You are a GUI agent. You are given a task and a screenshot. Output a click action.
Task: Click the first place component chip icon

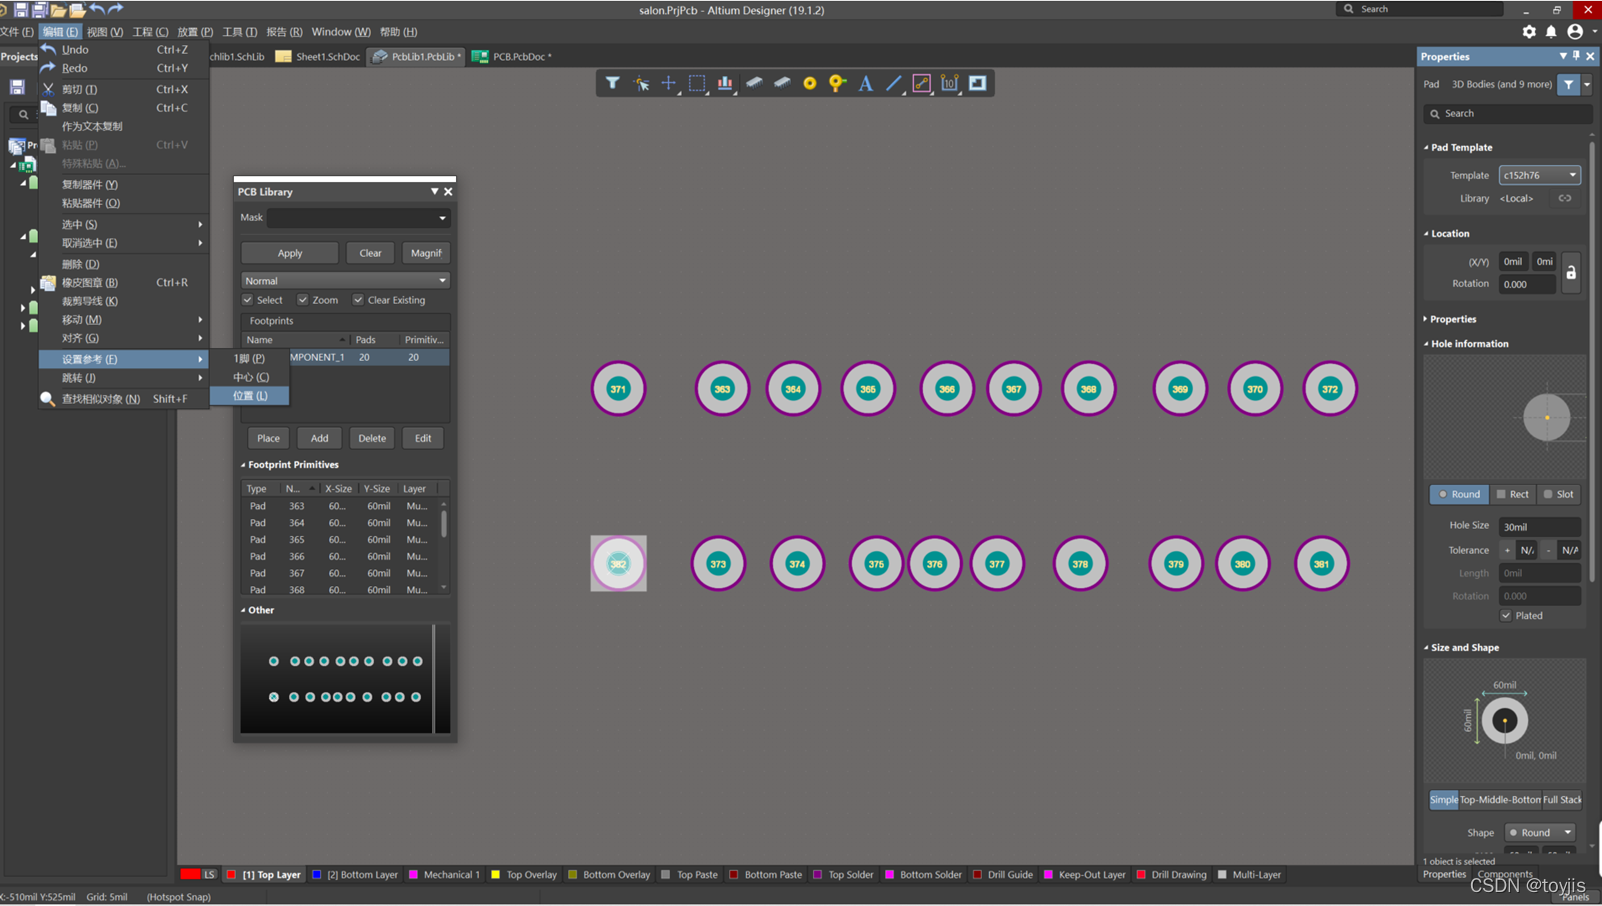point(754,83)
